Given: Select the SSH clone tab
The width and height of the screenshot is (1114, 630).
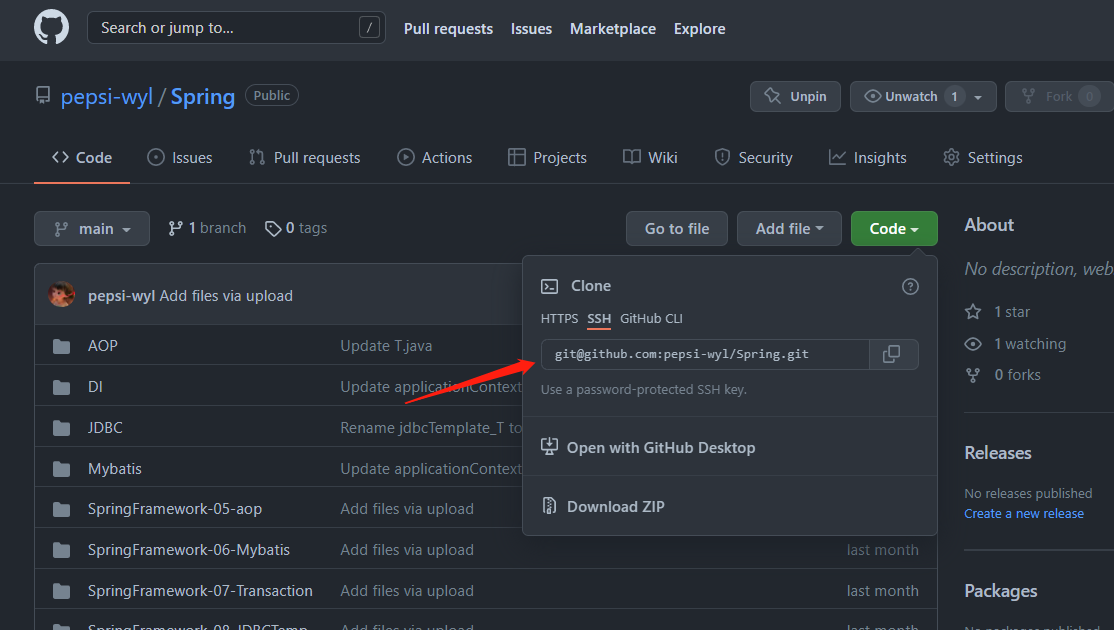Looking at the screenshot, I should (599, 319).
